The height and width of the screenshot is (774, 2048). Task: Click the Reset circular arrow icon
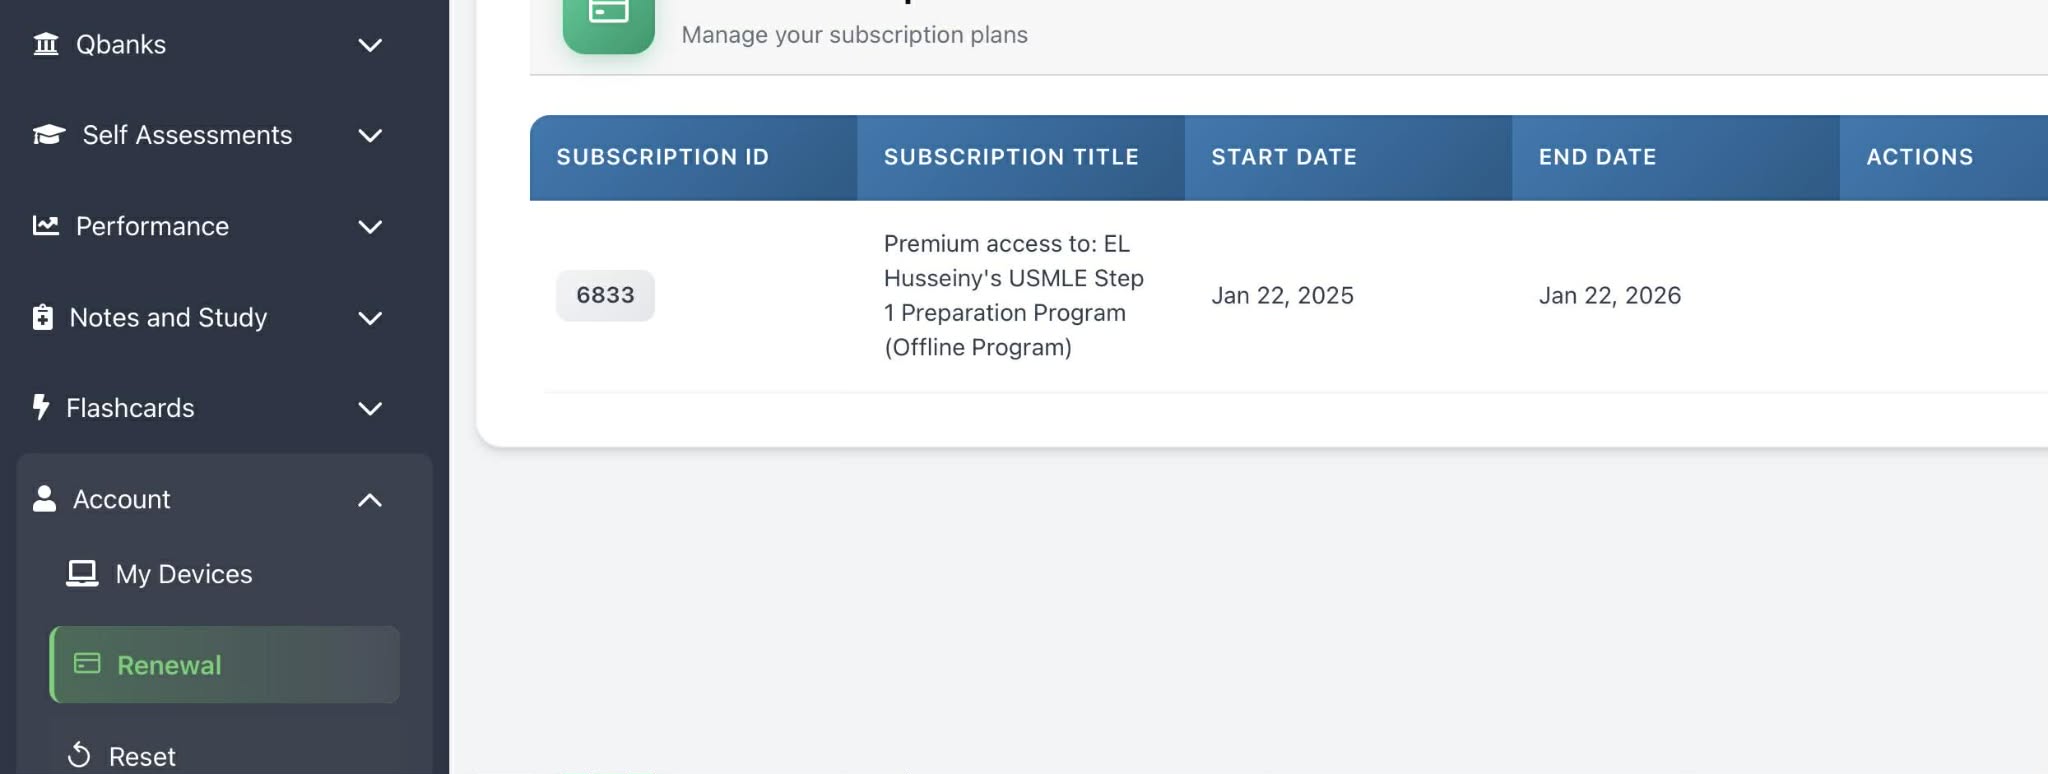click(79, 755)
